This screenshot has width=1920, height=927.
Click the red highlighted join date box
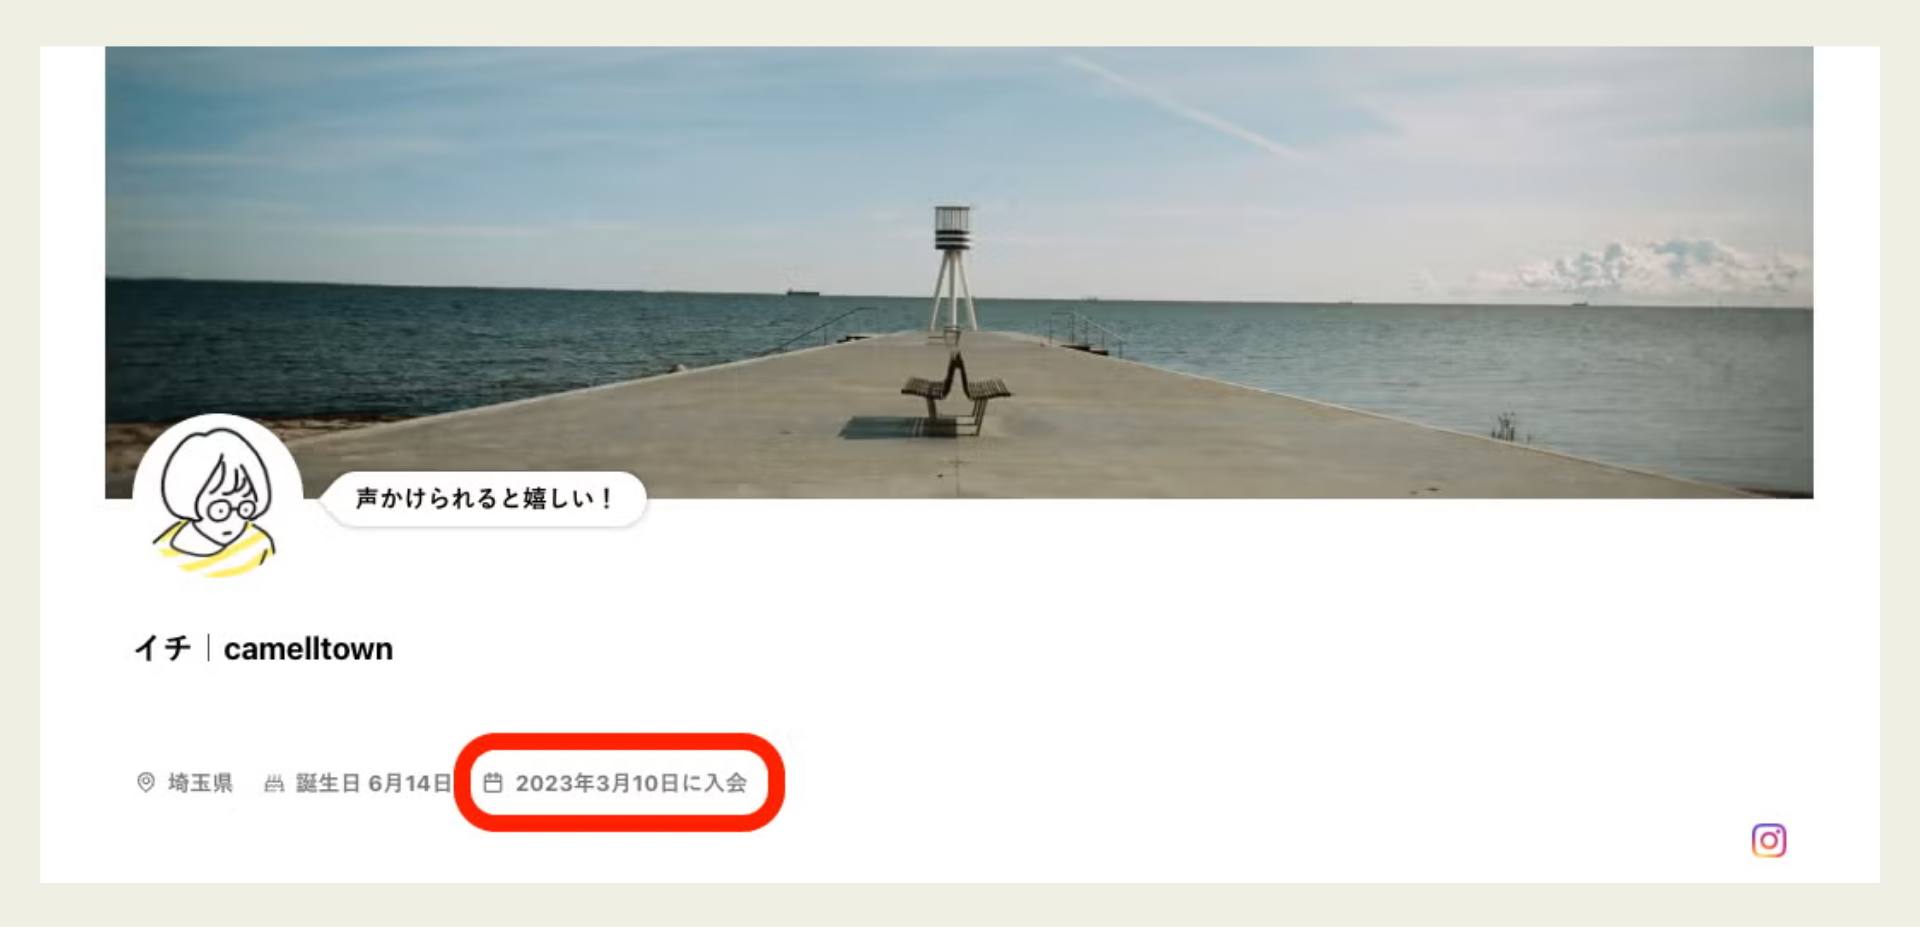click(619, 782)
